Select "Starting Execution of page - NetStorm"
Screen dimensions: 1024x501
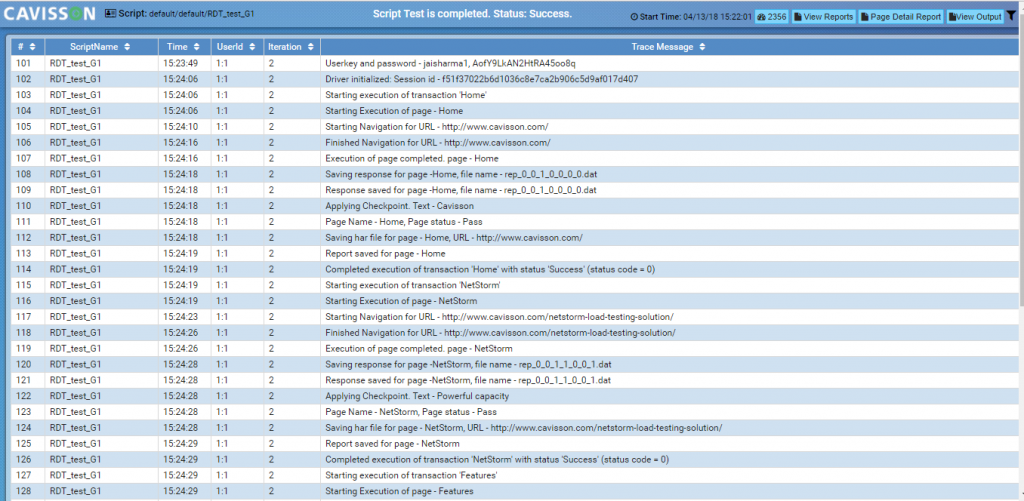pos(401,300)
